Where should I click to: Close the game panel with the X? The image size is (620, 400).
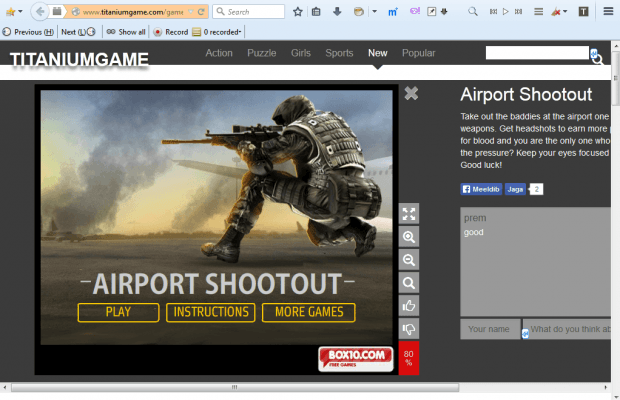pyautogui.click(x=411, y=93)
